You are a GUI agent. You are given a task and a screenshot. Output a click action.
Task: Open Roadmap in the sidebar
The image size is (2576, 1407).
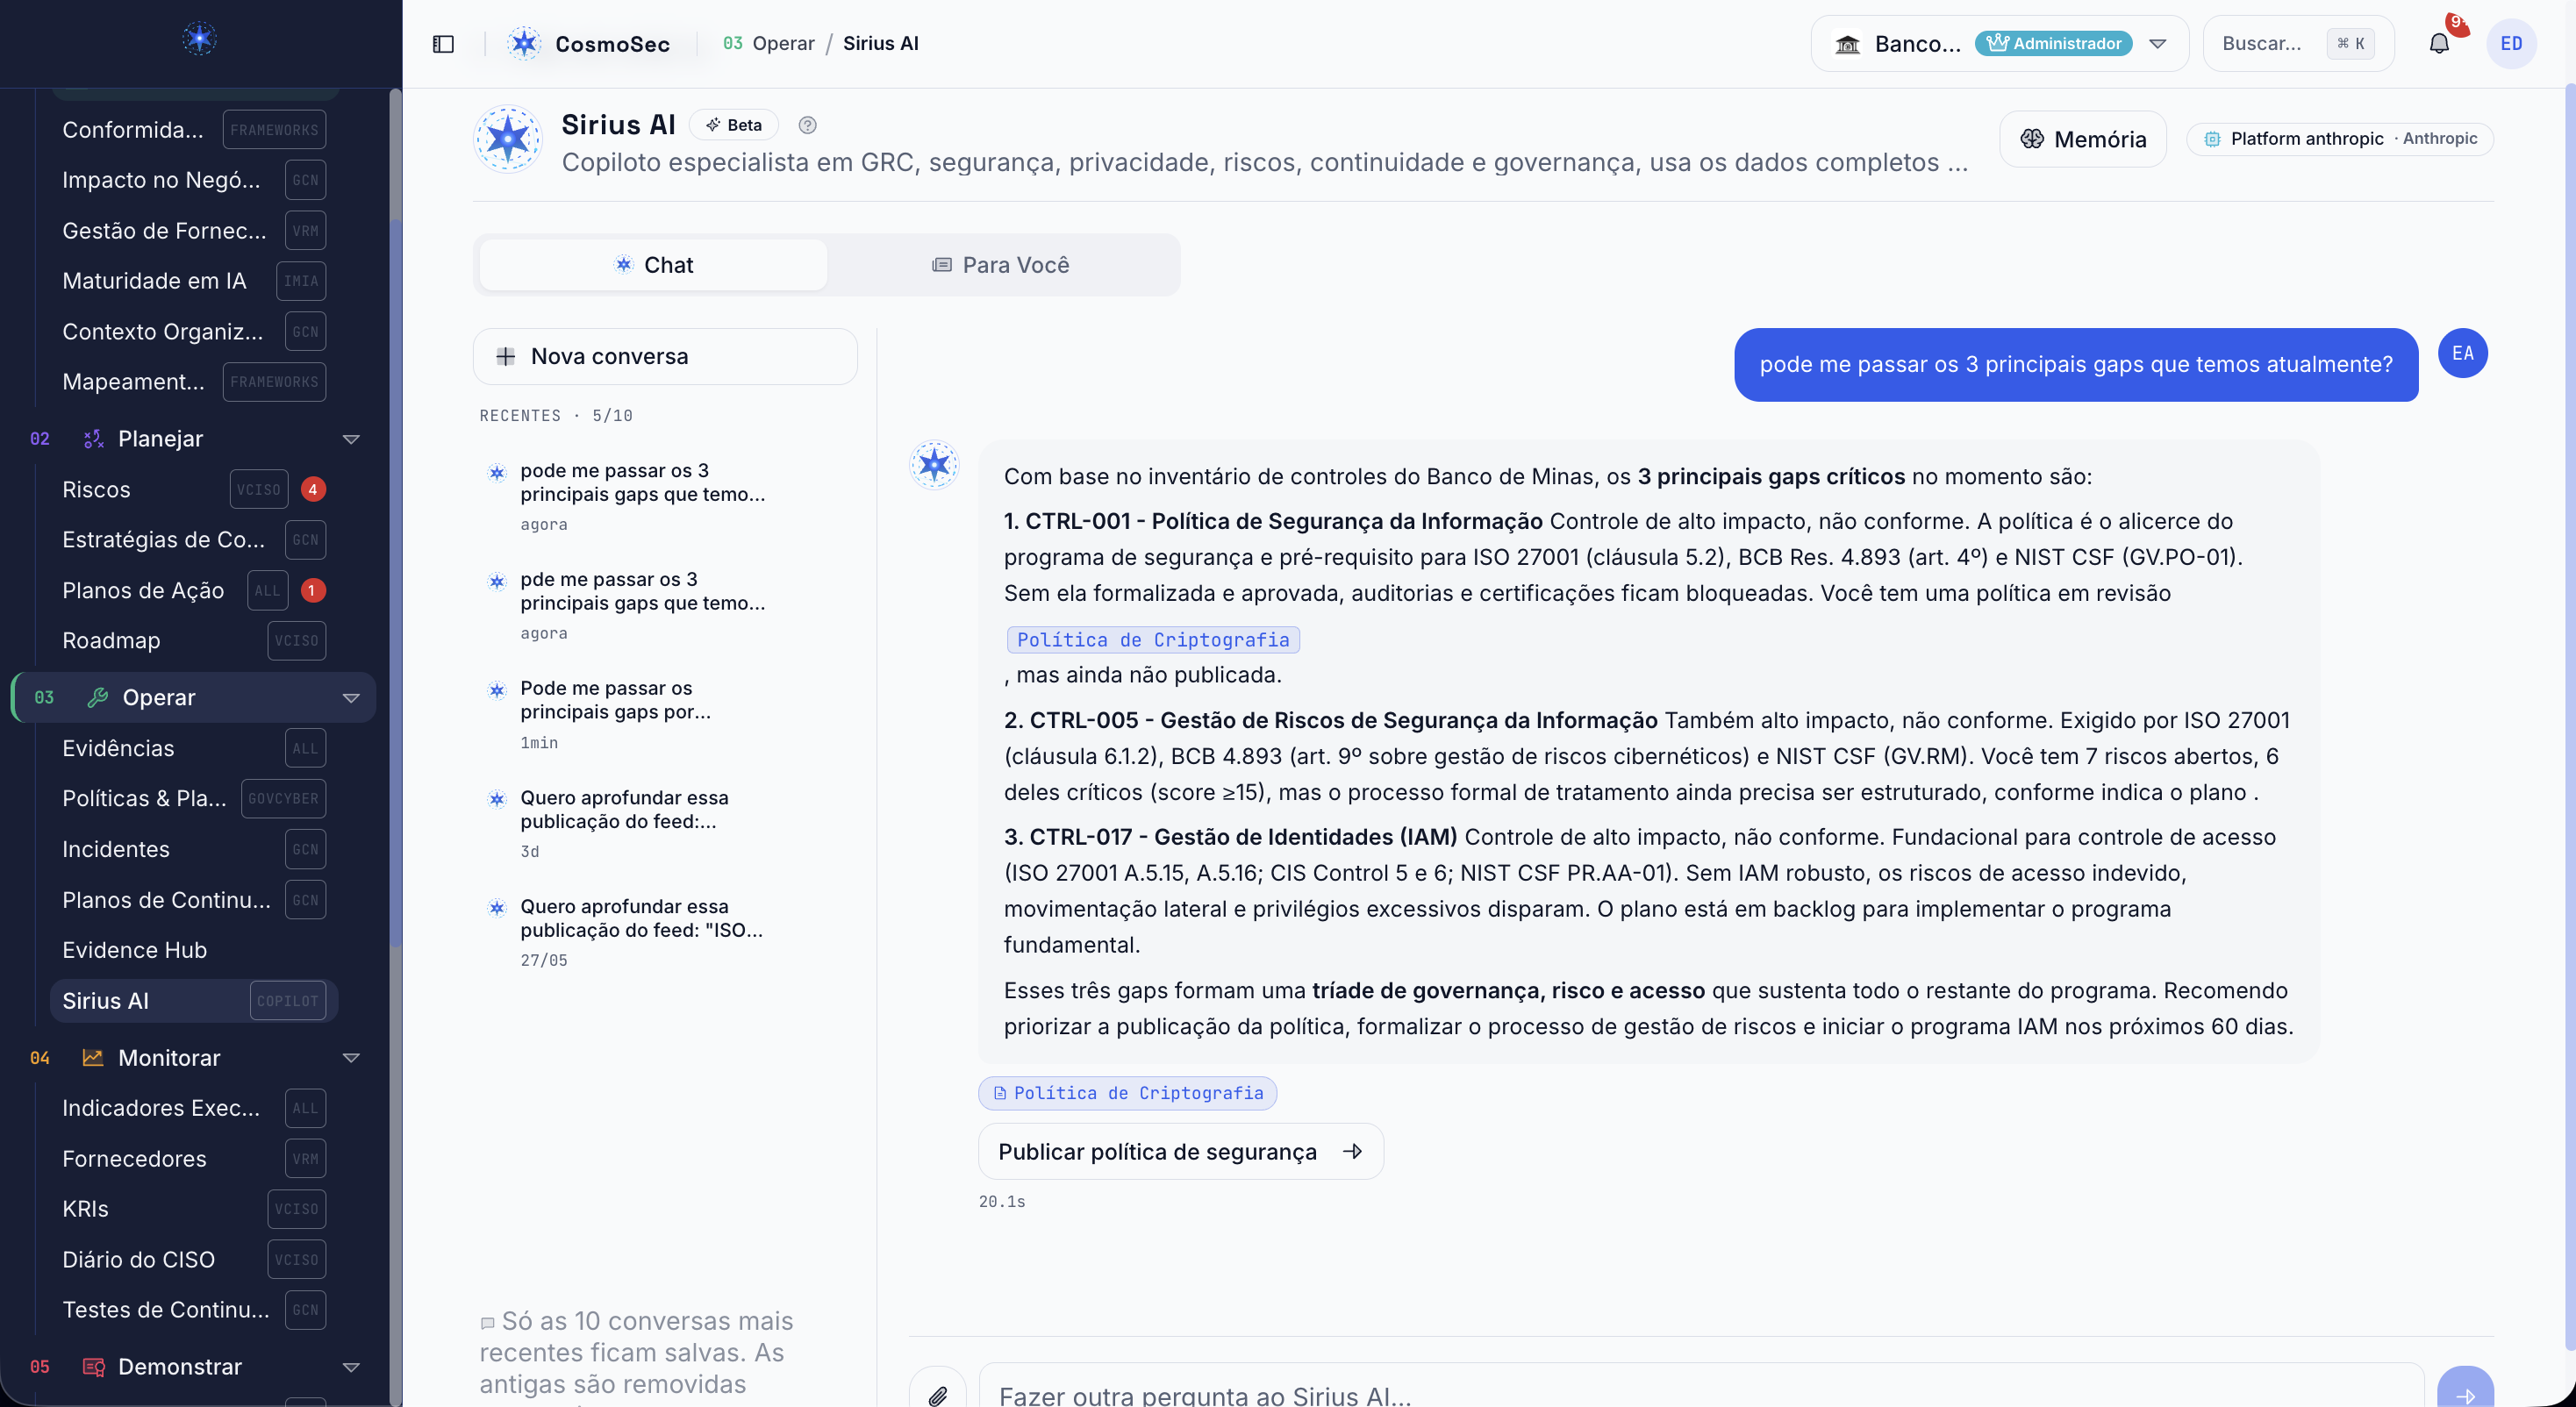click(x=194, y=640)
